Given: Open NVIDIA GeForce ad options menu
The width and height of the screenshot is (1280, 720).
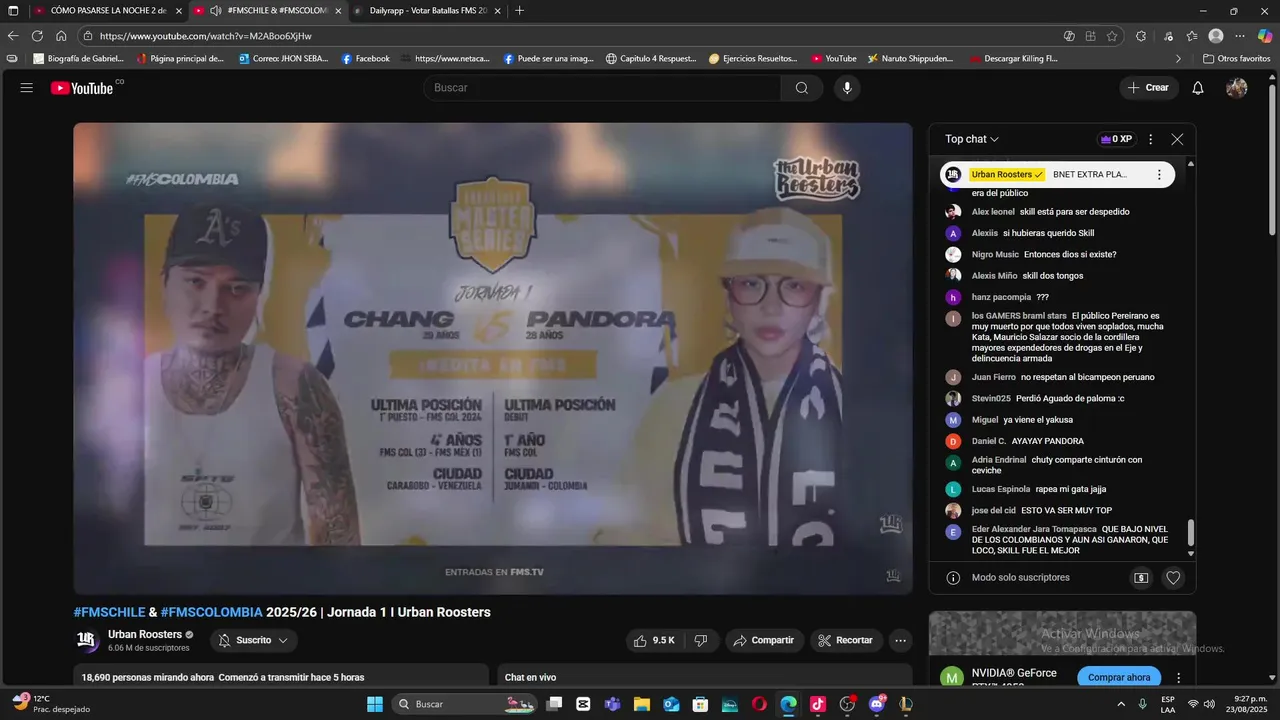Looking at the screenshot, I should pyautogui.click(x=1178, y=678).
